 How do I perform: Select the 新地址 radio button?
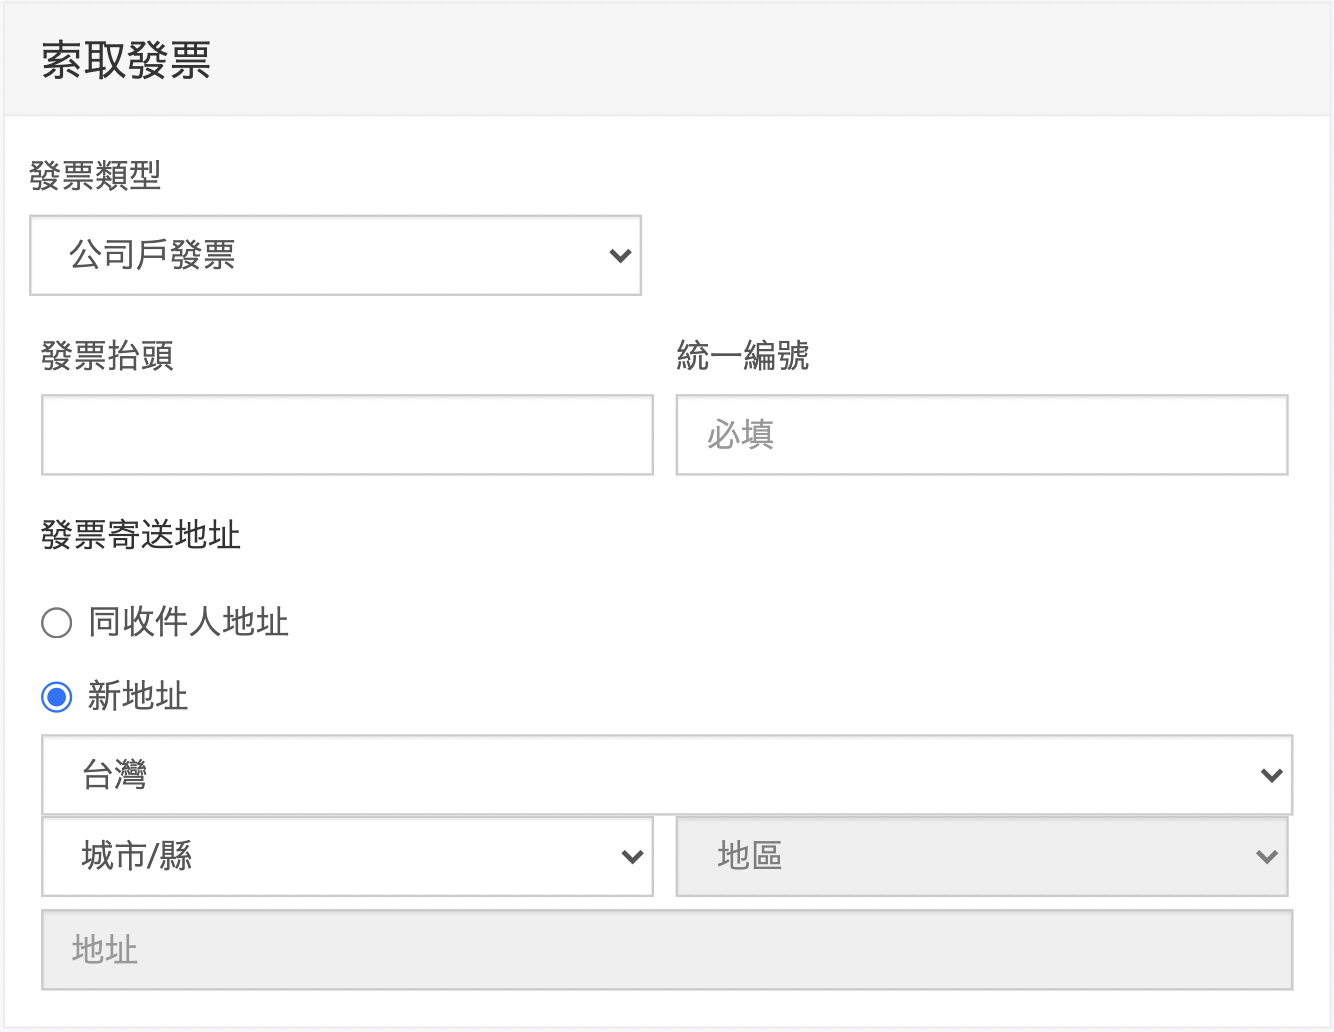coord(57,697)
